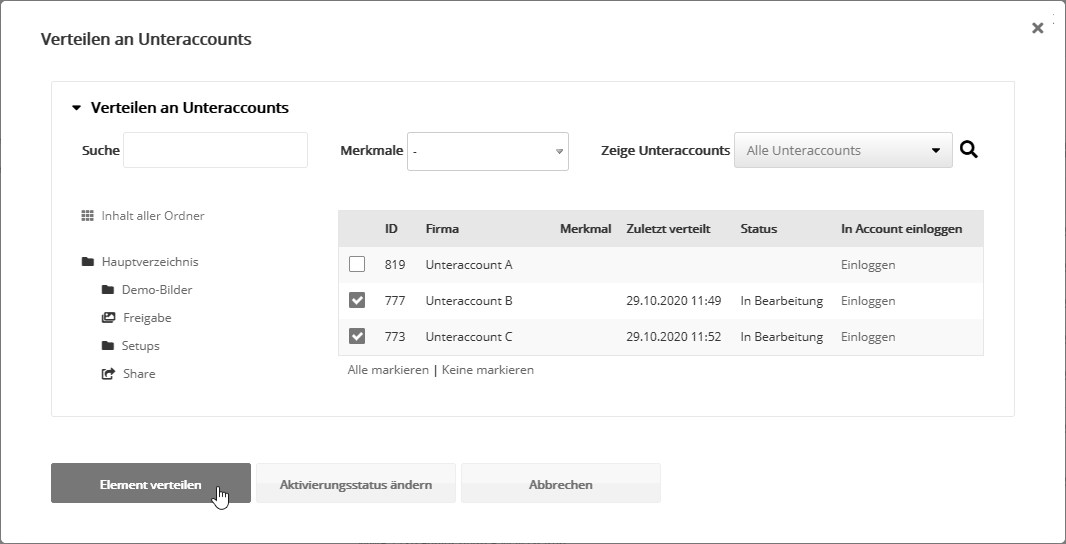The height and width of the screenshot is (544, 1066).
Task: Check the box for Unteraccount A
Action: click(357, 265)
